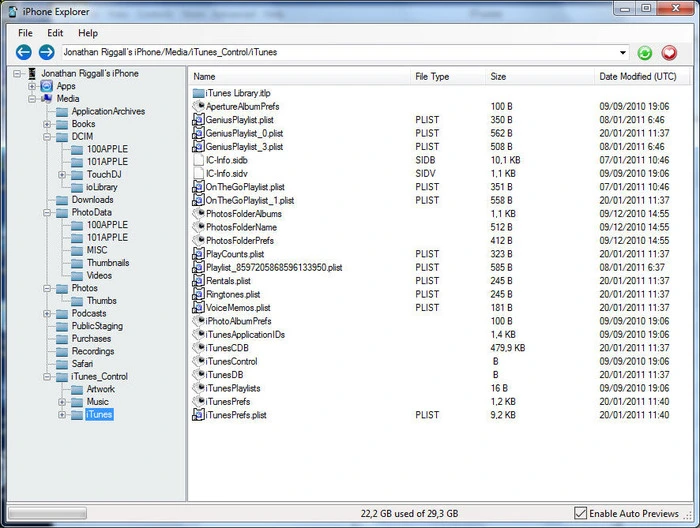
Task: Toggle Enable Auto Previews checkbox
Action: tap(581, 513)
